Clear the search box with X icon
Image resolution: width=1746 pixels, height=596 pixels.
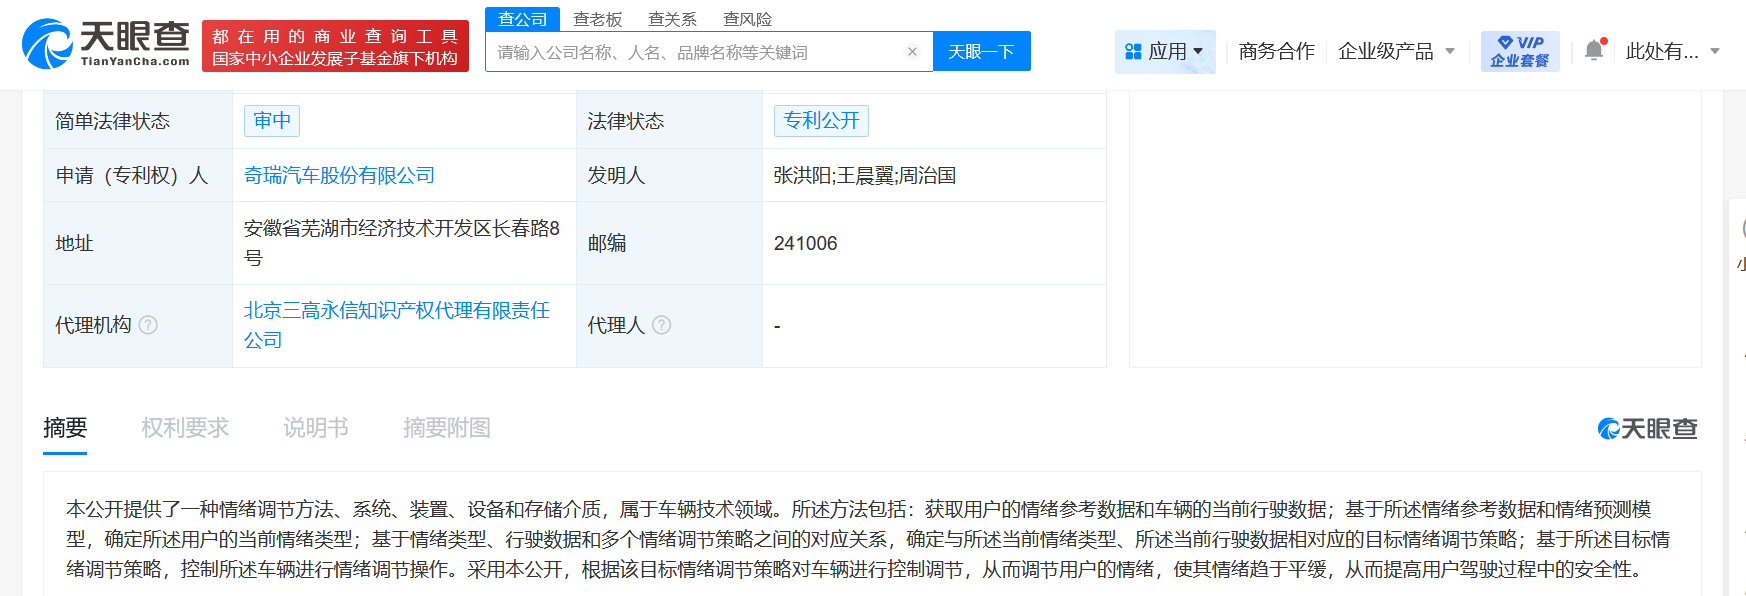(912, 52)
